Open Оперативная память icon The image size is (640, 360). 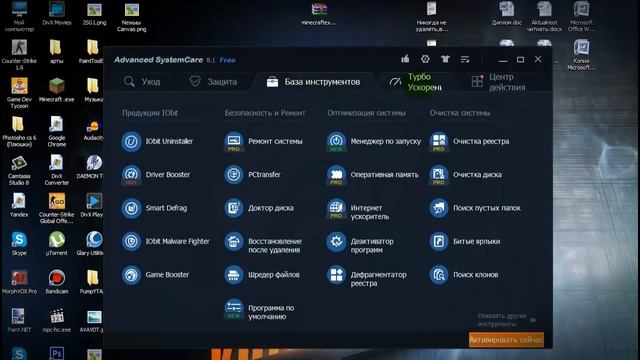(336, 175)
